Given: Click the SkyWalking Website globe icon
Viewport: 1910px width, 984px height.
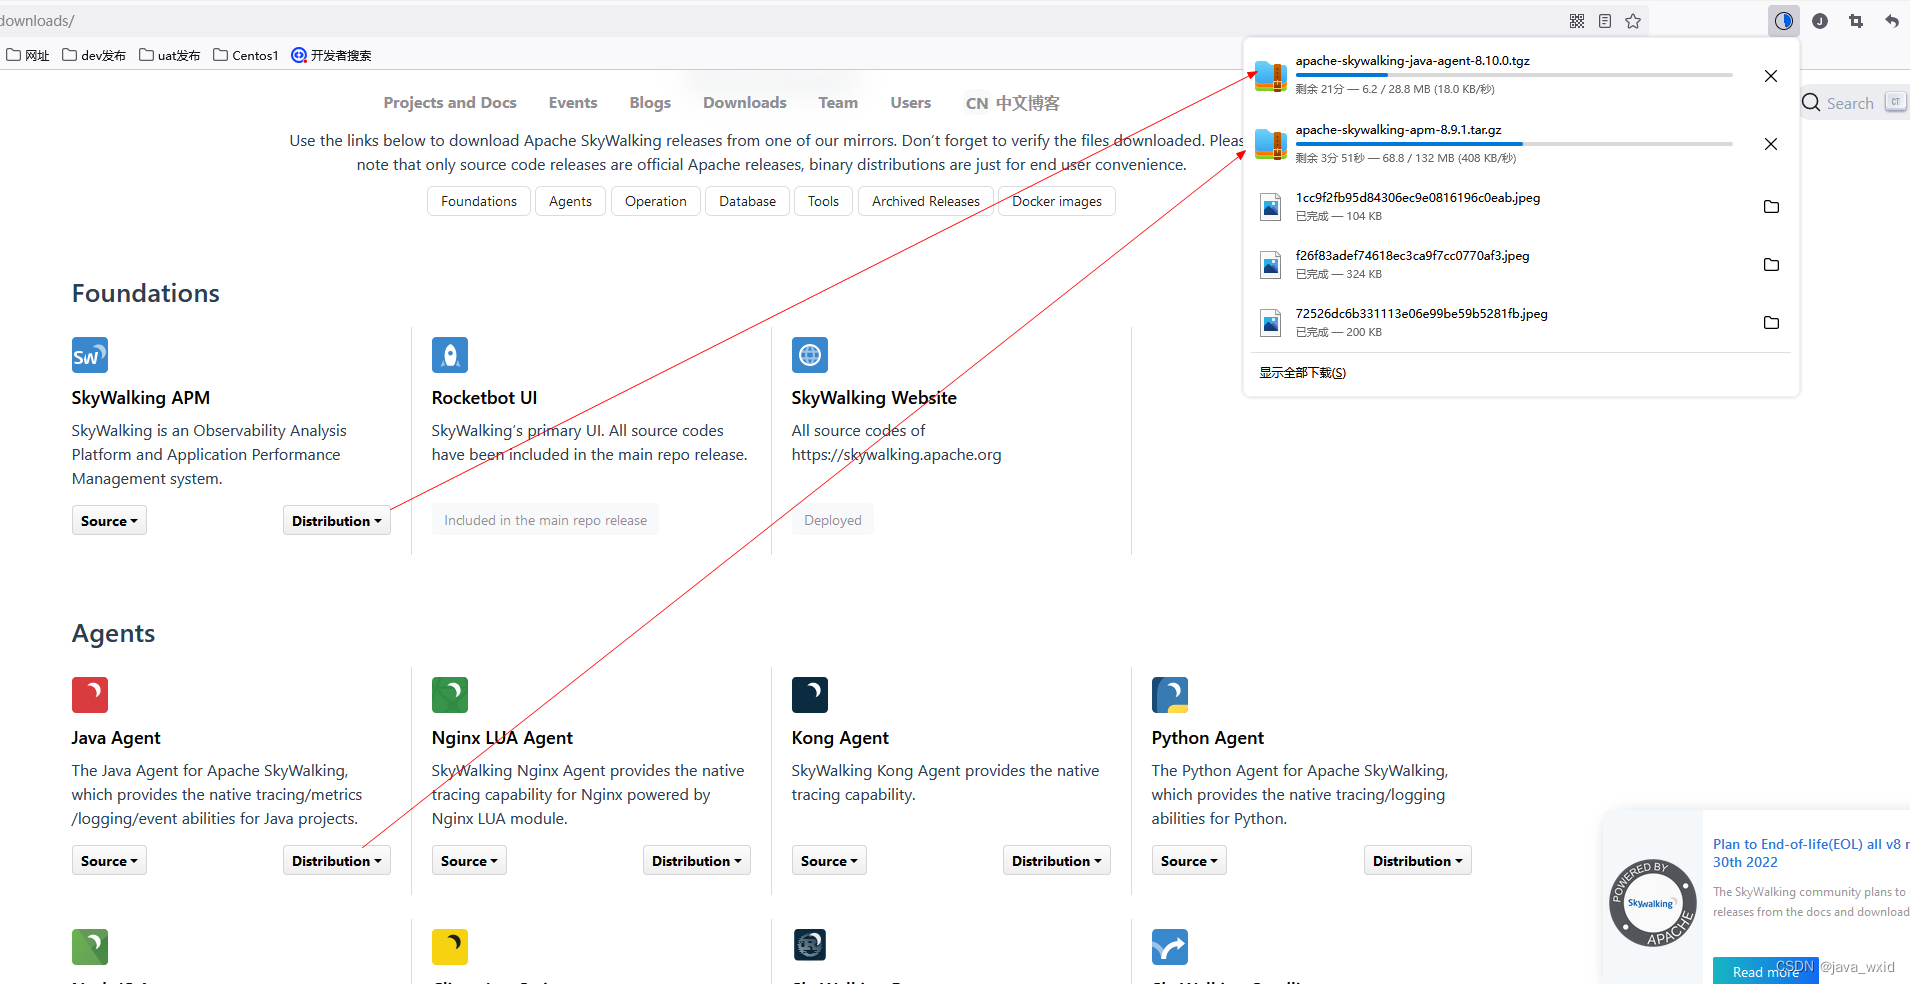Looking at the screenshot, I should [x=810, y=355].
